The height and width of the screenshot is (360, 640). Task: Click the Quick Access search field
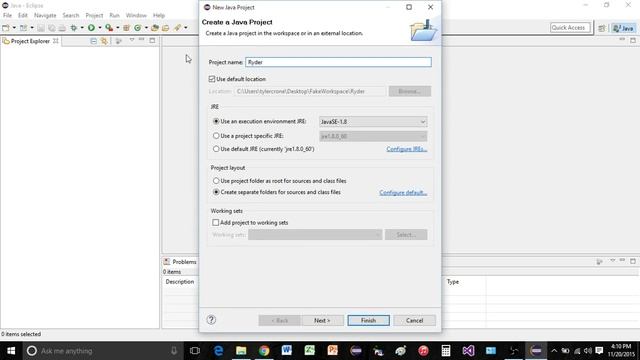point(570,28)
